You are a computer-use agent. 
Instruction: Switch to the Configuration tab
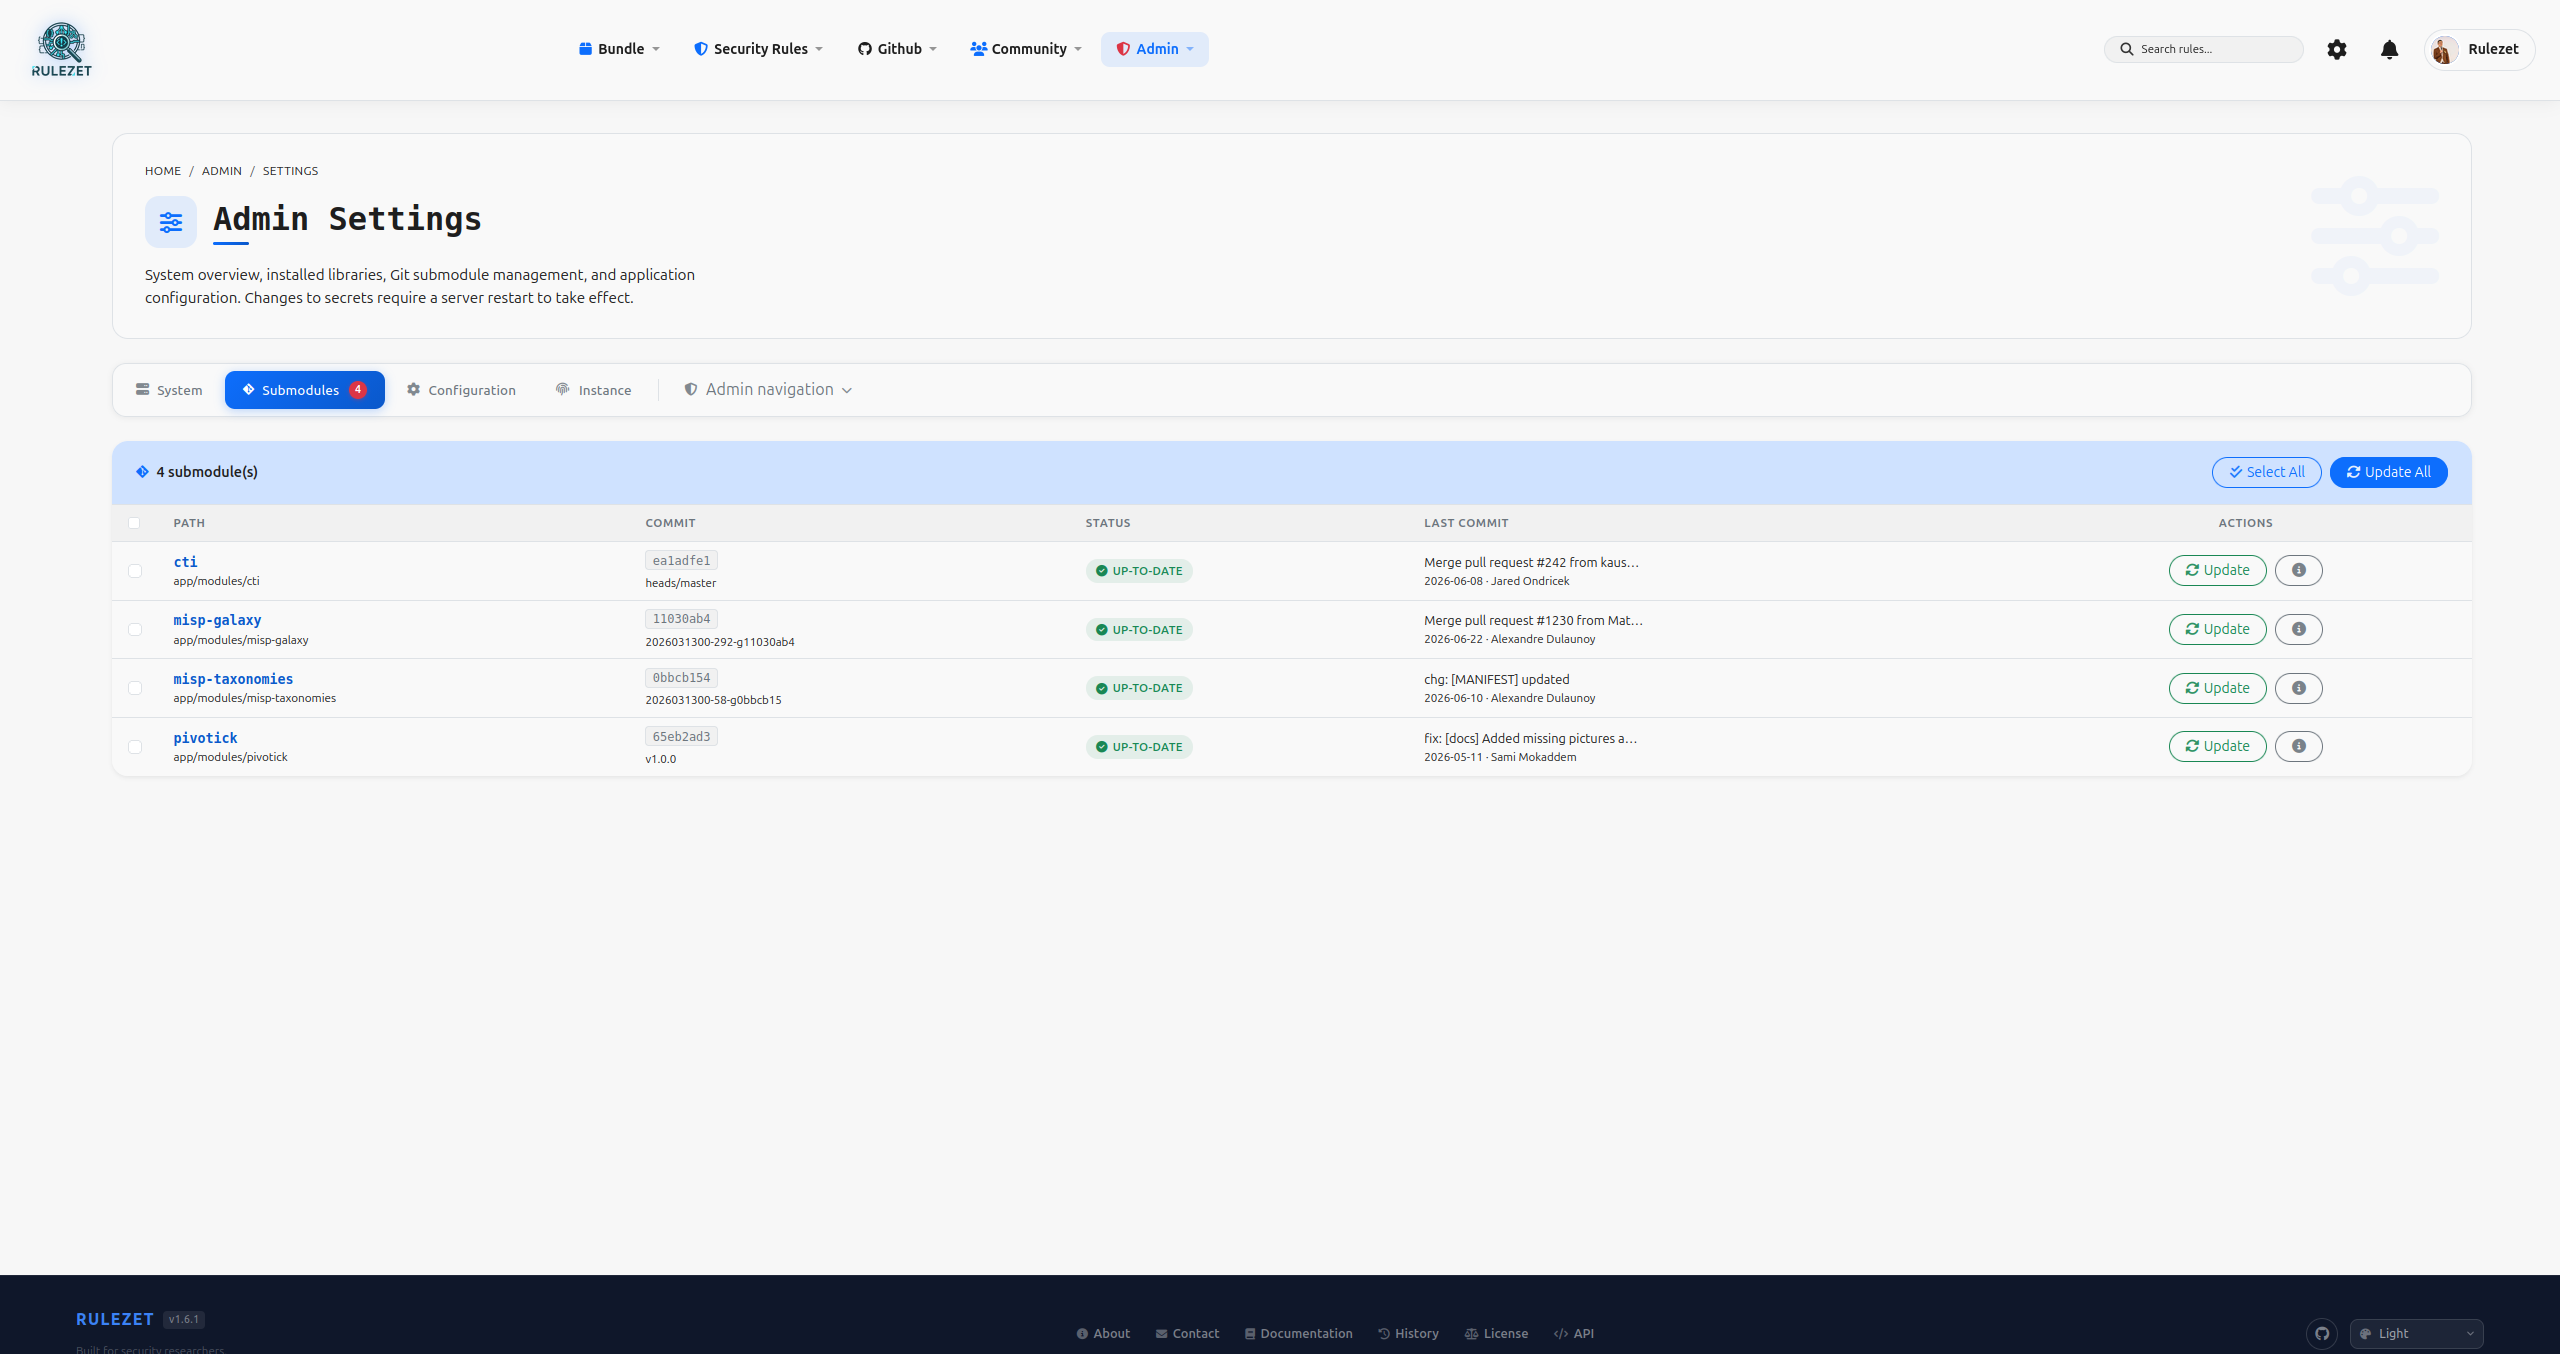(461, 390)
